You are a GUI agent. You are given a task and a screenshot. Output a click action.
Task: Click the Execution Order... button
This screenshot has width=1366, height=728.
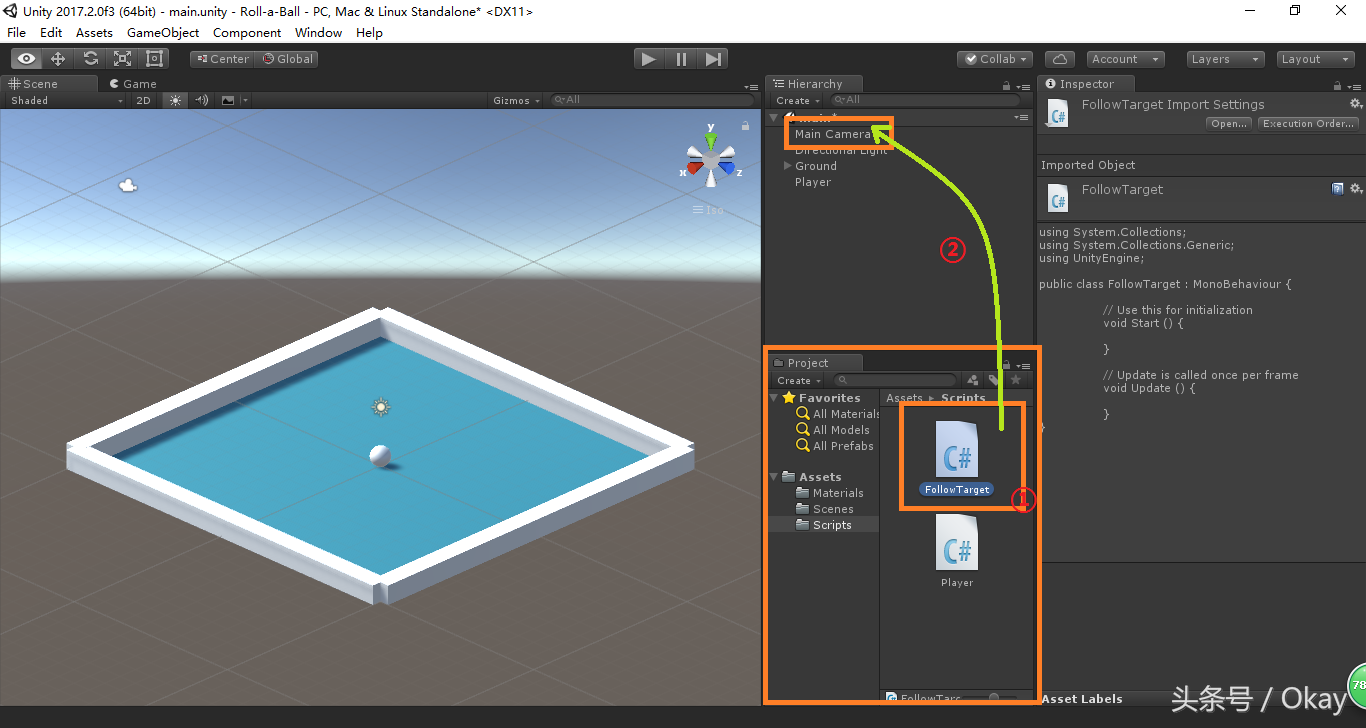tap(1308, 124)
